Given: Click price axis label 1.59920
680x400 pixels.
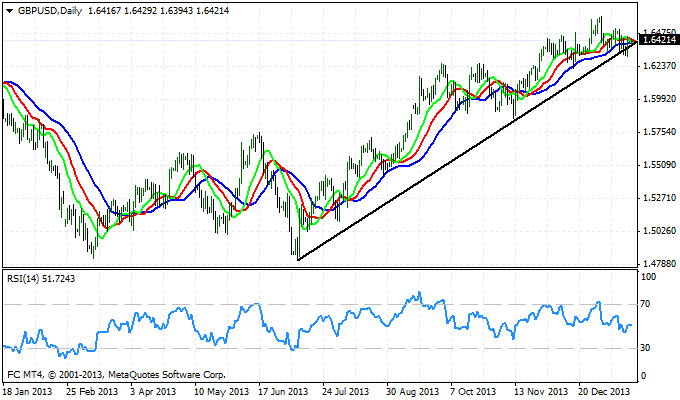Looking at the screenshot, I should coord(660,98).
